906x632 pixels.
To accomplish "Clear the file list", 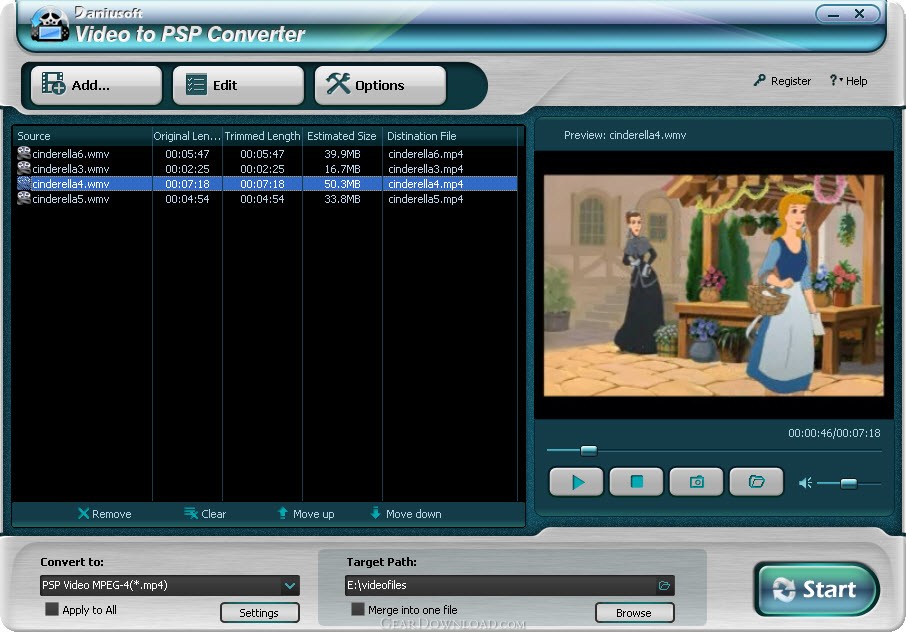I will [x=205, y=514].
